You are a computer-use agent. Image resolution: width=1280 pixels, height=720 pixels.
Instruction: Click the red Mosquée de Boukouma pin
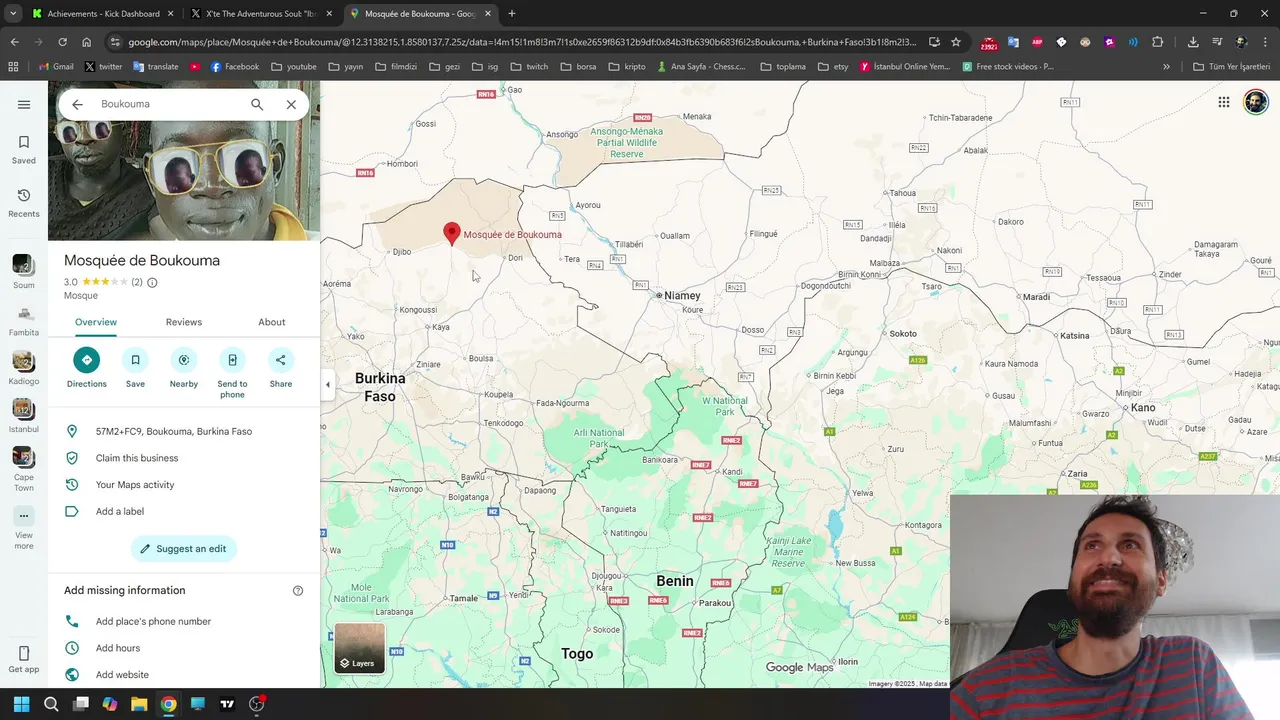pyautogui.click(x=452, y=234)
